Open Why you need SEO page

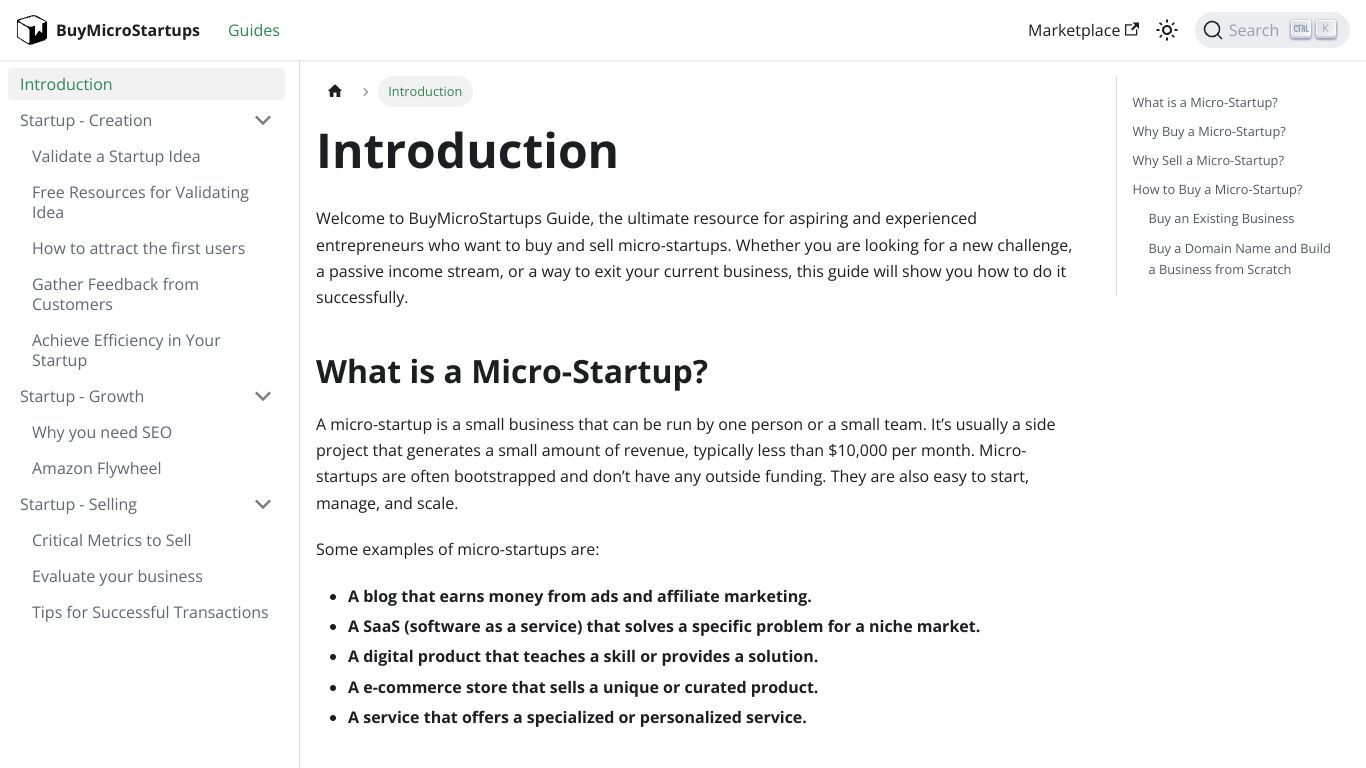coord(102,432)
